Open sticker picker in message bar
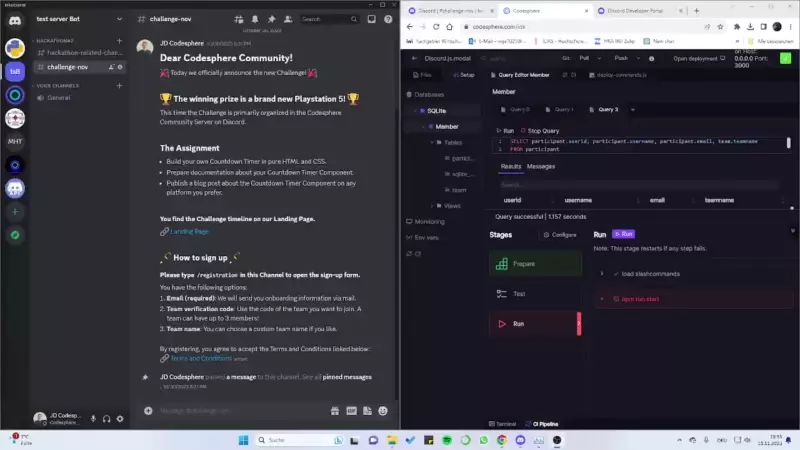This screenshot has width=800, height=450. (x=367, y=411)
